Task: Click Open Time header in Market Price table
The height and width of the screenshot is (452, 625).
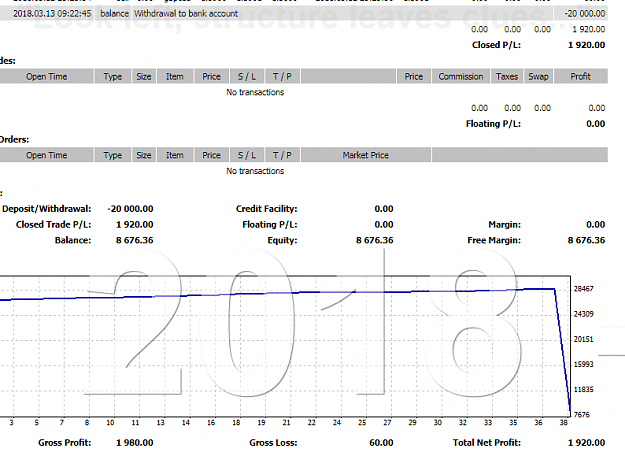Action: tap(46, 155)
